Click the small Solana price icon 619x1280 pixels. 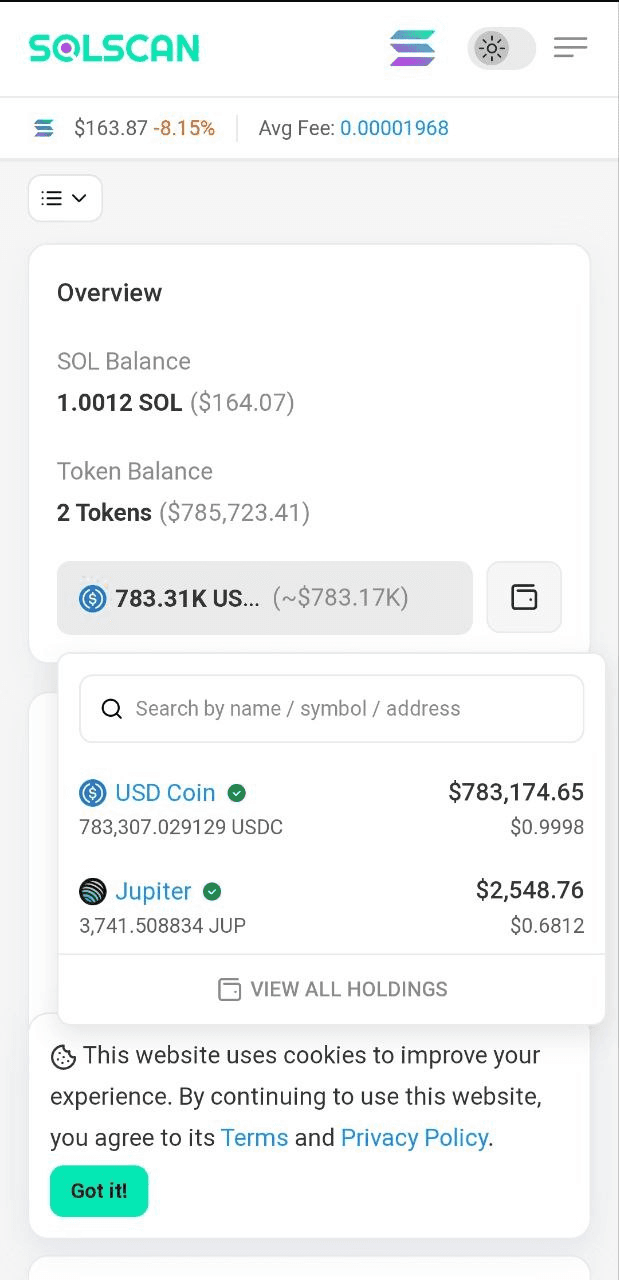pyautogui.click(x=44, y=128)
